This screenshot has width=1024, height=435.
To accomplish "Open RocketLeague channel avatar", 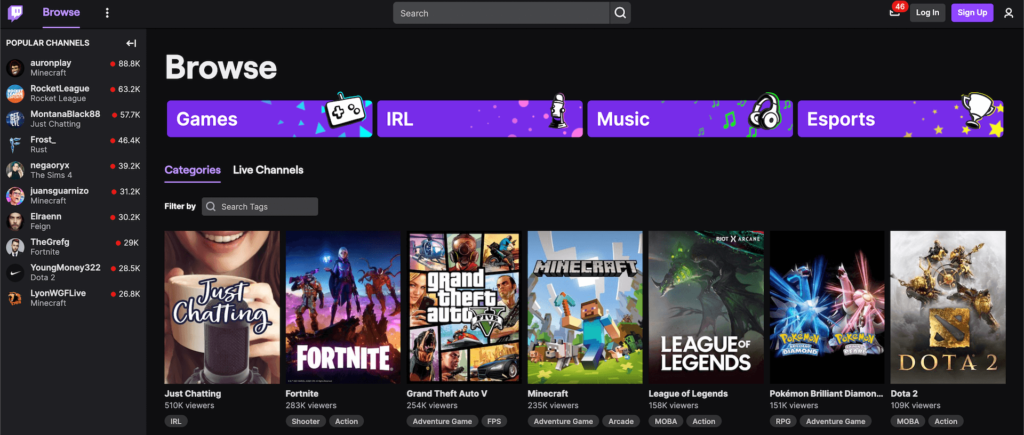I will (x=15, y=93).
